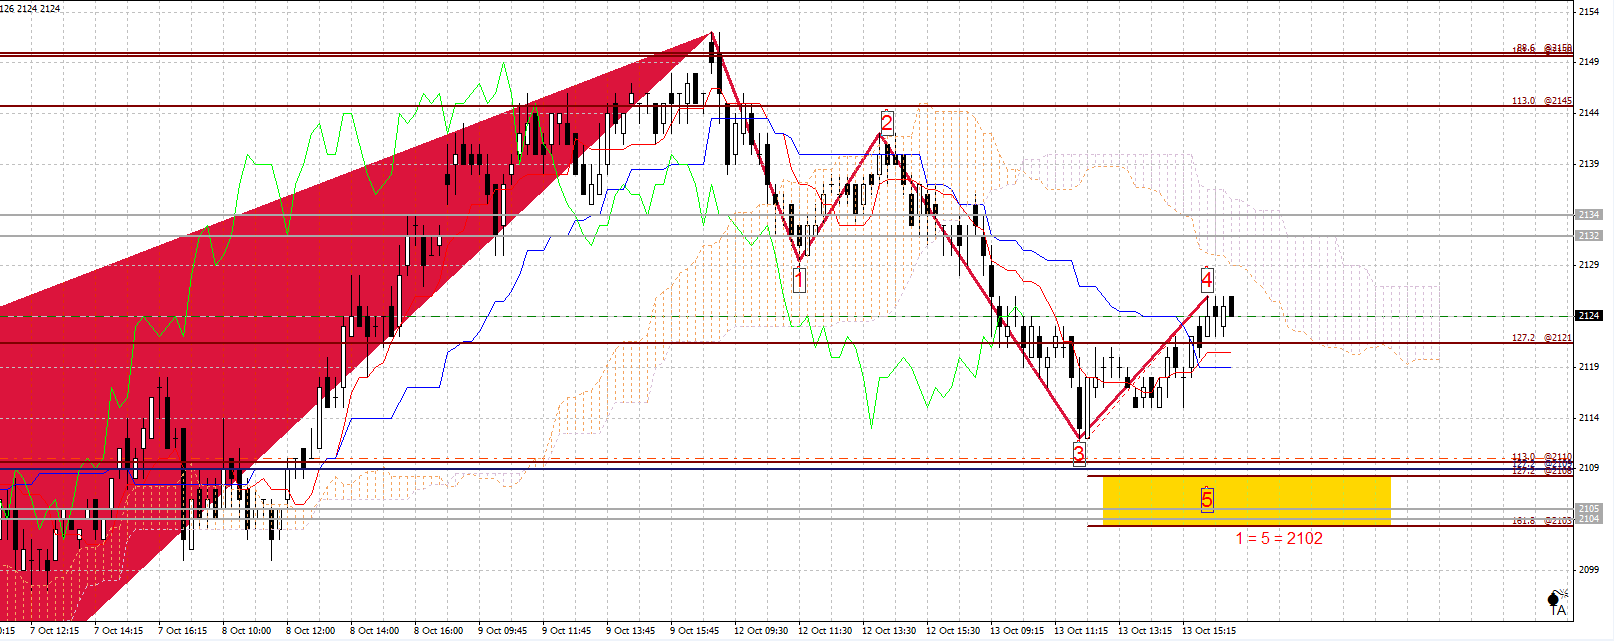Screen dimensions: 1614x641
Task: Click the "127.2 @2121" Fibonacci level label
Action: pyautogui.click(x=1542, y=338)
